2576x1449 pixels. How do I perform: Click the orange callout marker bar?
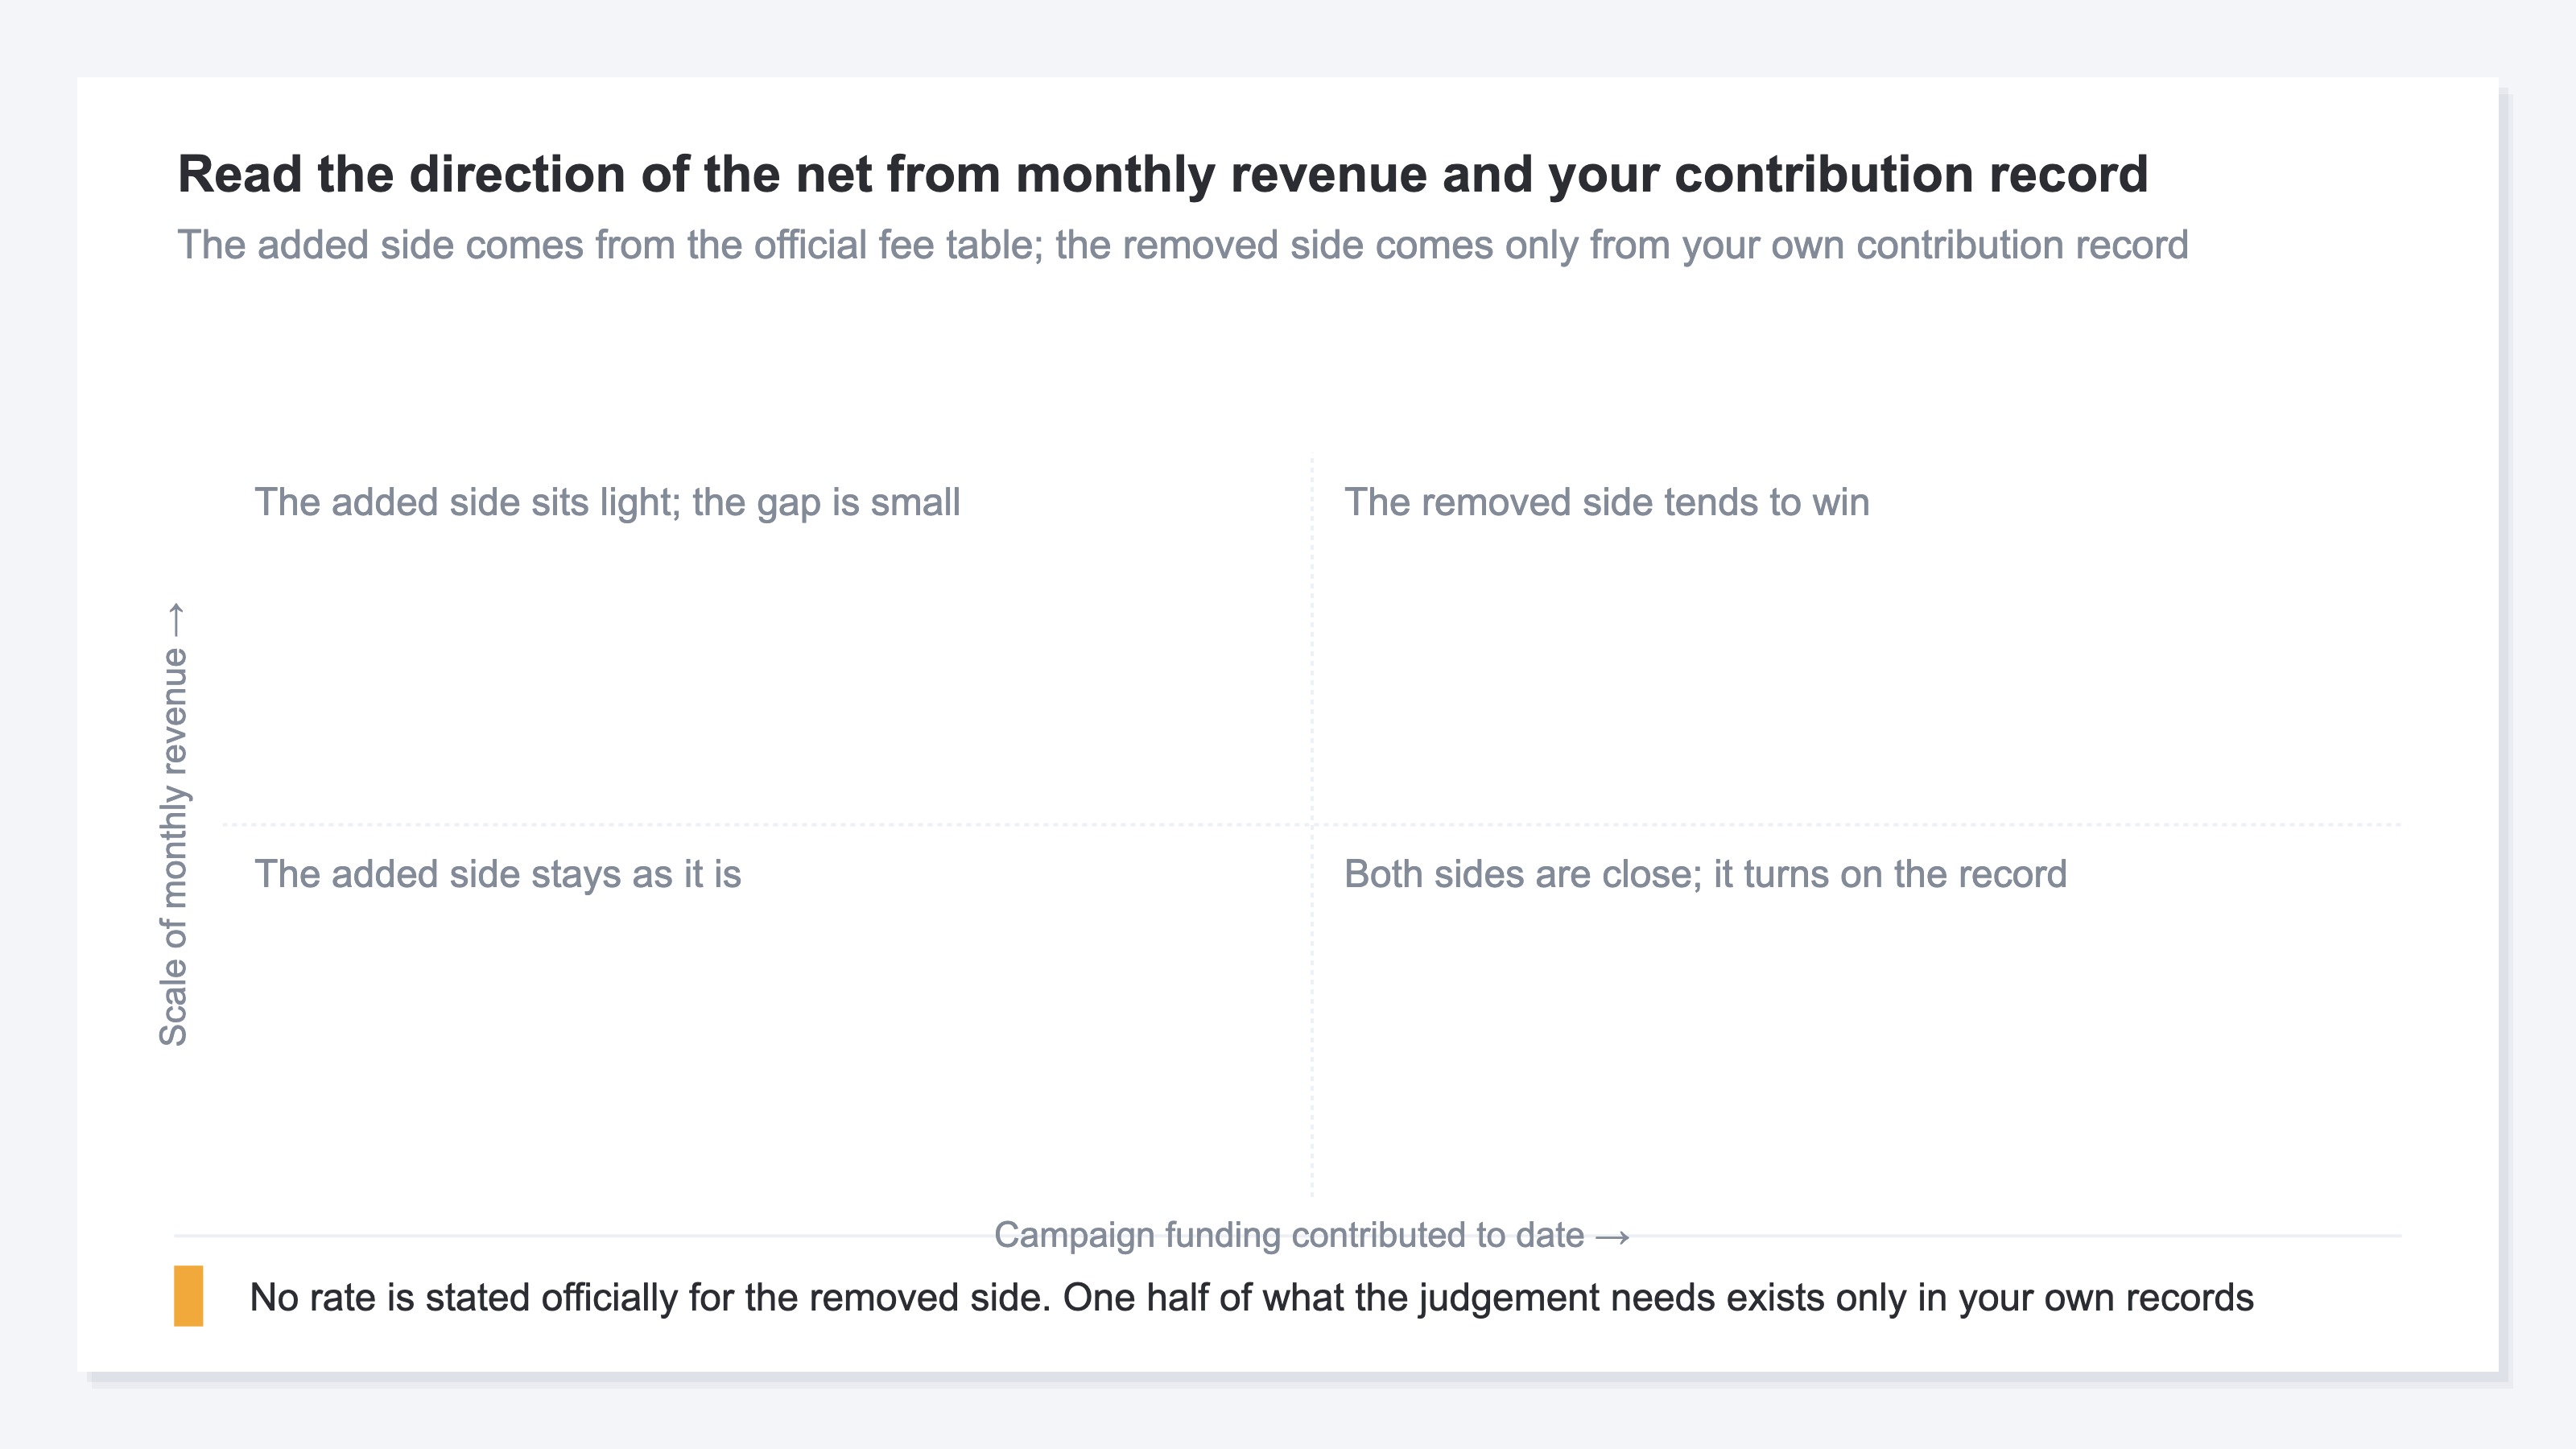(x=188, y=1296)
